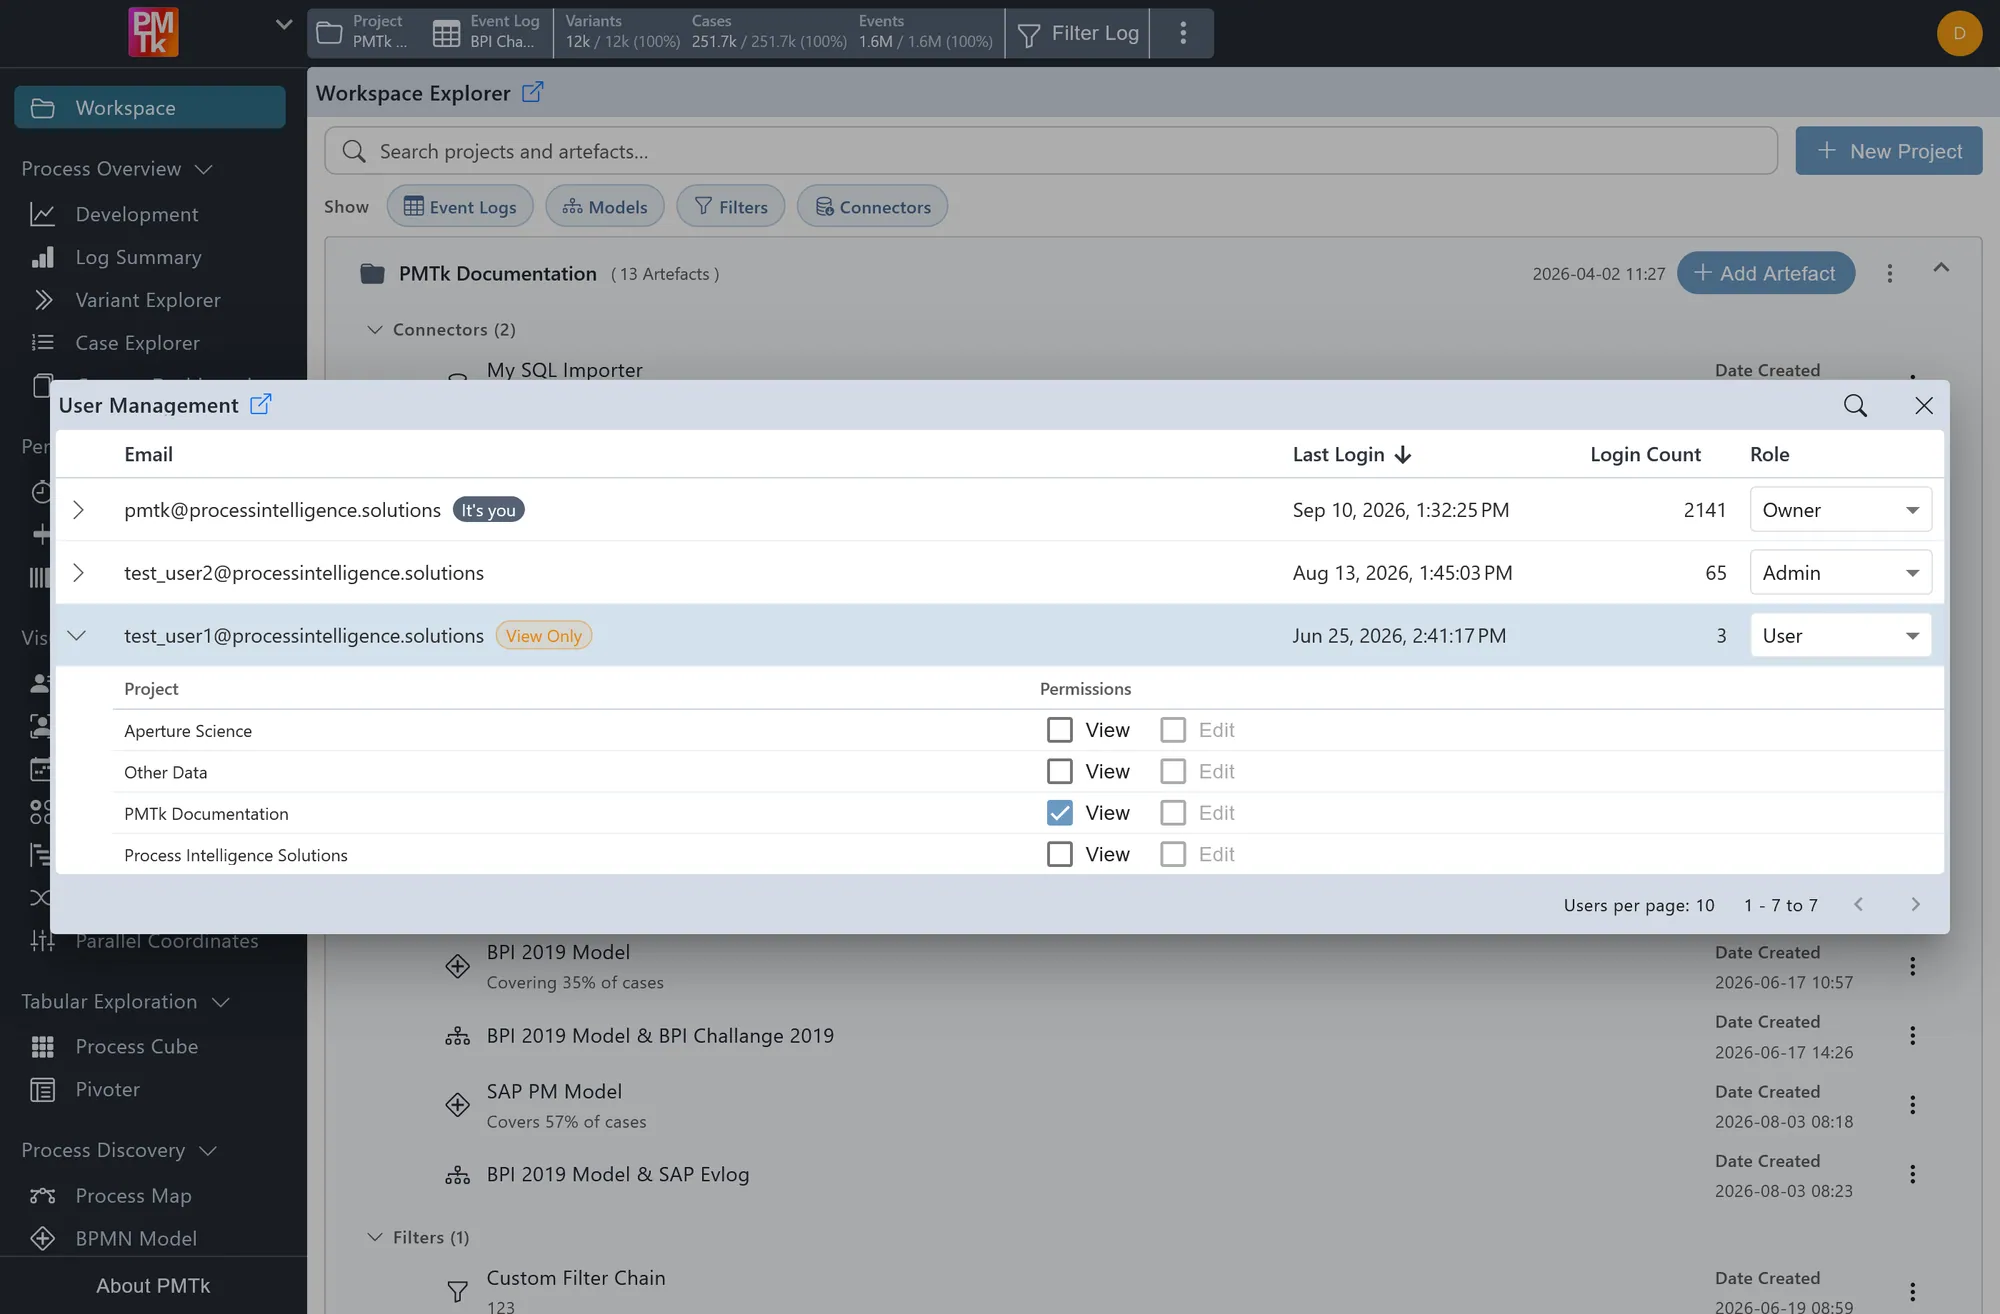Enable Edit permission for Aperture Science
The width and height of the screenshot is (2000, 1314).
pyautogui.click(x=1173, y=730)
